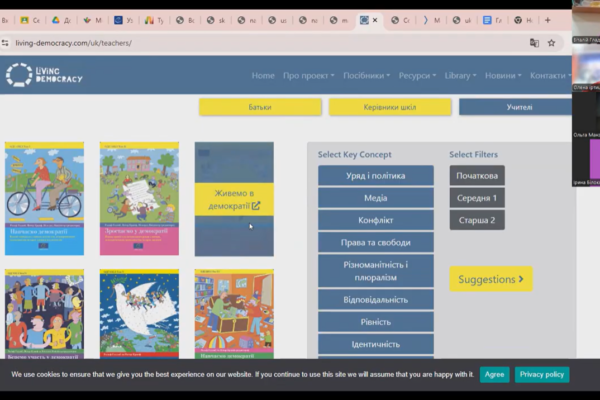Go to Home in navigation bar
600x400 pixels.
tap(263, 76)
